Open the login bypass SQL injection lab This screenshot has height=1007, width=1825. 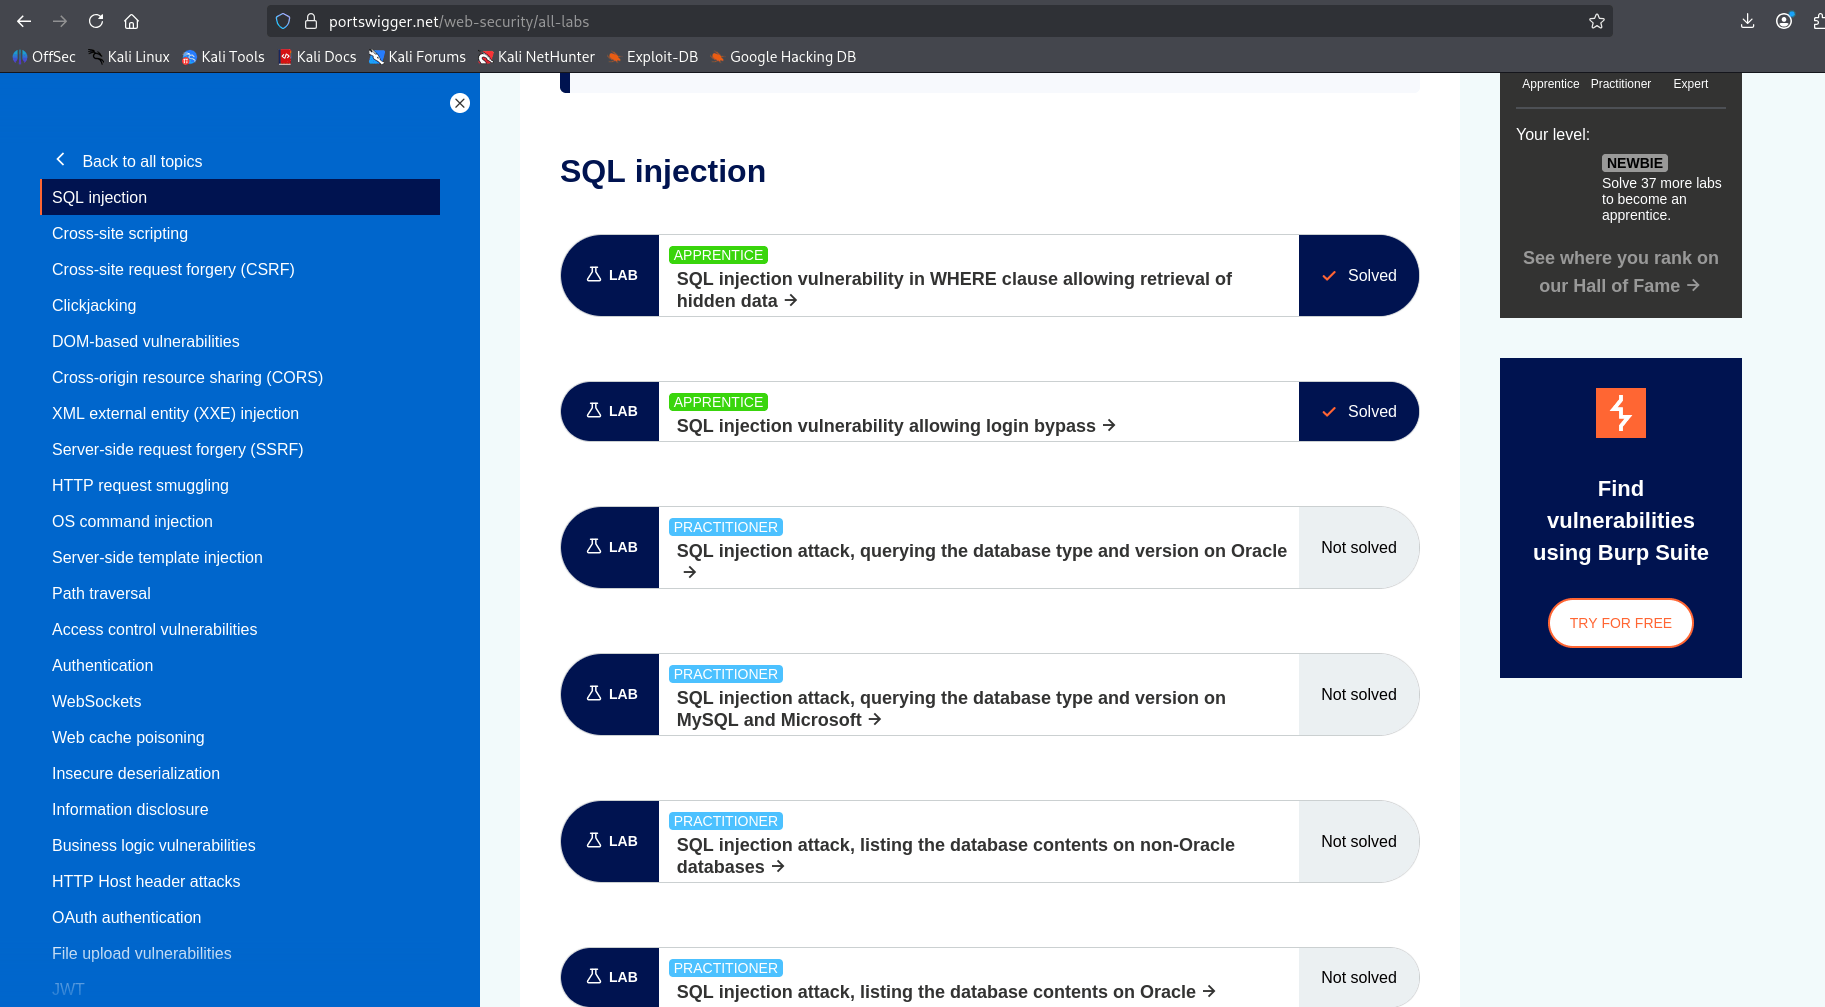tap(896, 426)
